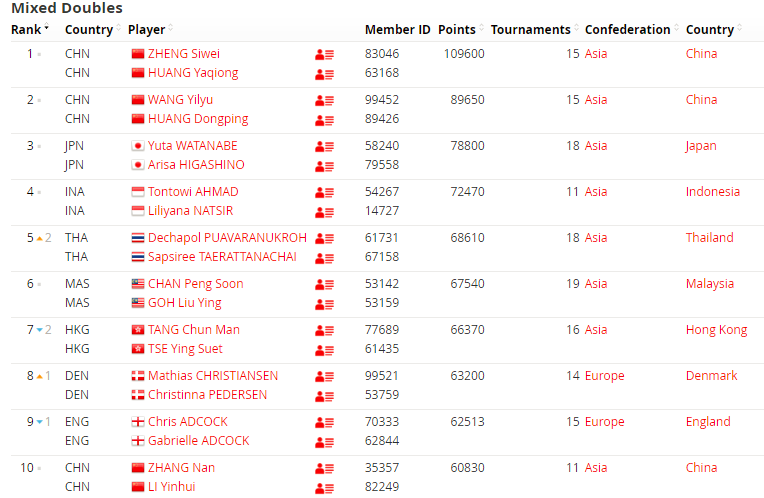Screen dimensions: 764x498
Task: Click Hong Kong flag beside TANG Chun Man
Action: (x=138, y=330)
